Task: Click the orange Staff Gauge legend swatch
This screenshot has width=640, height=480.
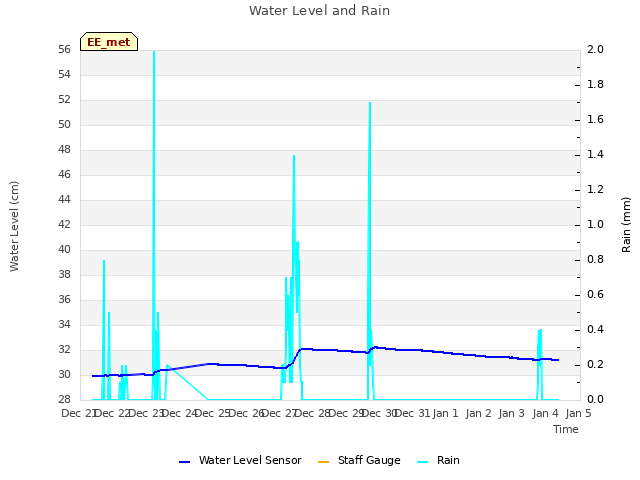Action: [x=323, y=462]
